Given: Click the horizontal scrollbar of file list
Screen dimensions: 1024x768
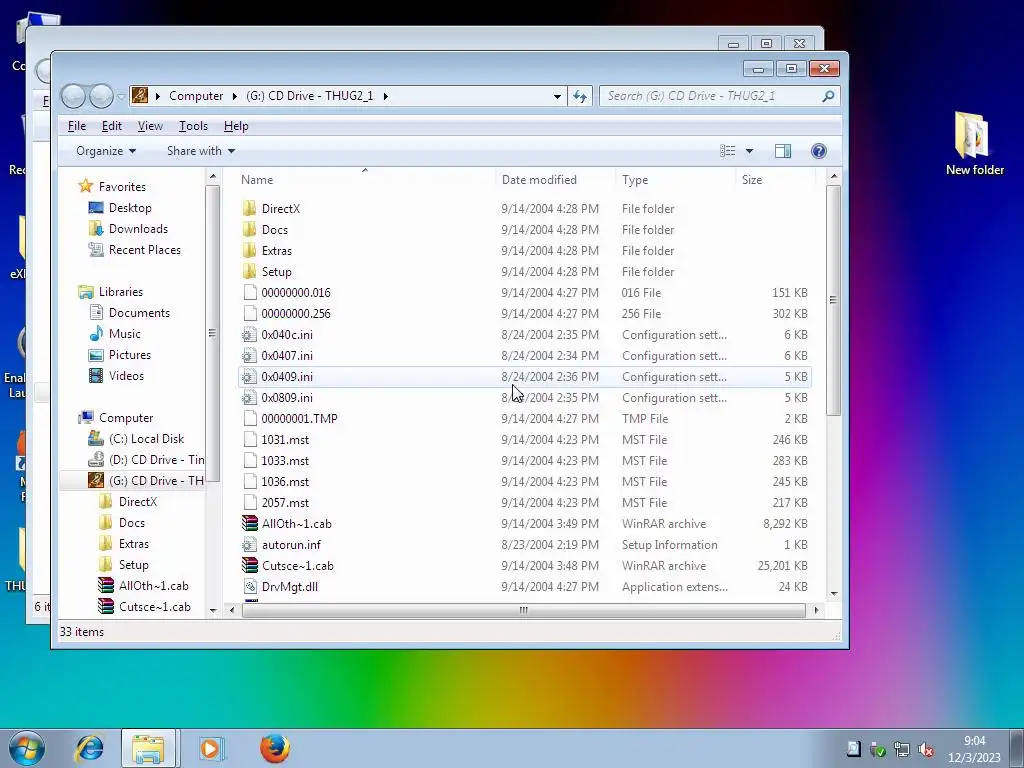Looking at the screenshot, I should [x=523, y=610].
